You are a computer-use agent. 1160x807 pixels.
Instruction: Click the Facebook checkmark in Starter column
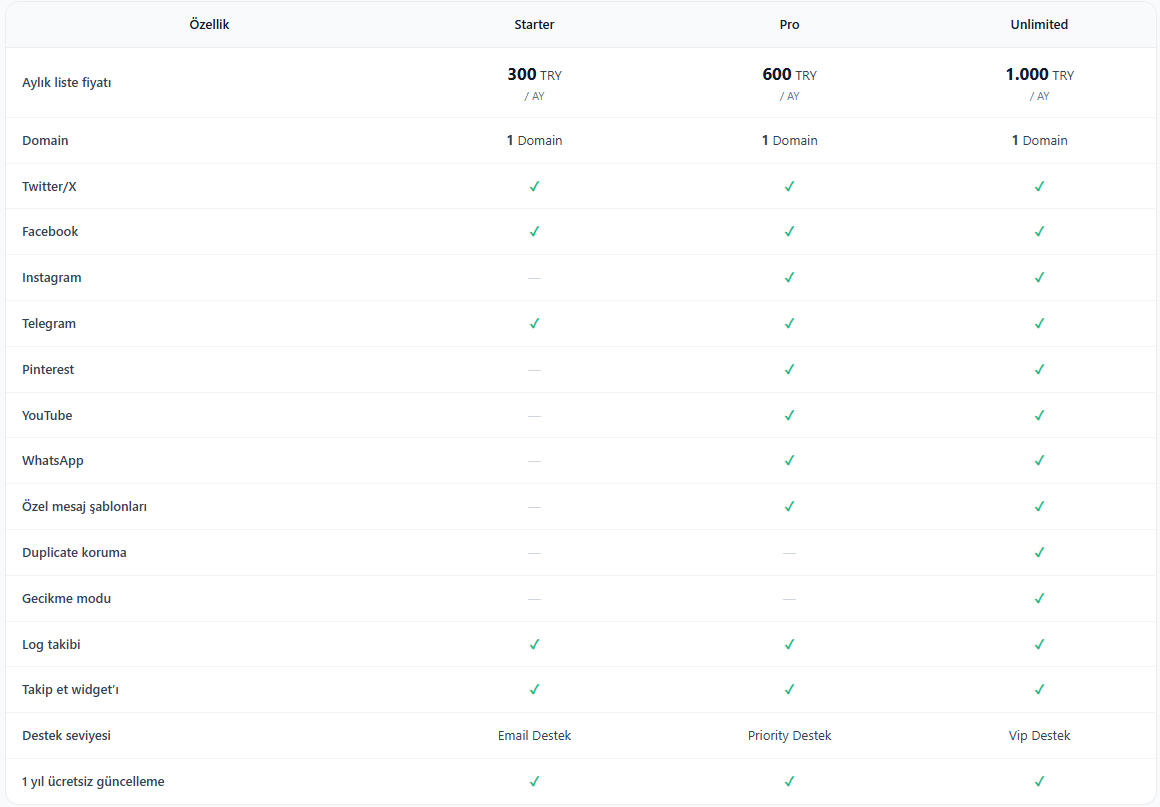pyautogui.click(x=534, y=232)
